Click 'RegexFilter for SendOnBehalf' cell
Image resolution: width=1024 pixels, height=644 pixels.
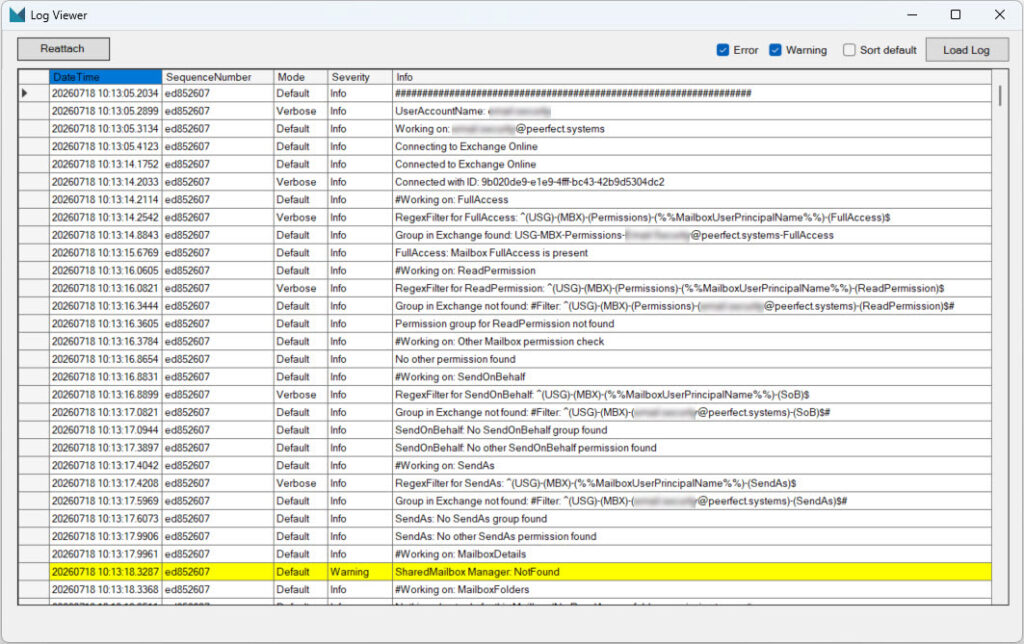pos(692,395)
